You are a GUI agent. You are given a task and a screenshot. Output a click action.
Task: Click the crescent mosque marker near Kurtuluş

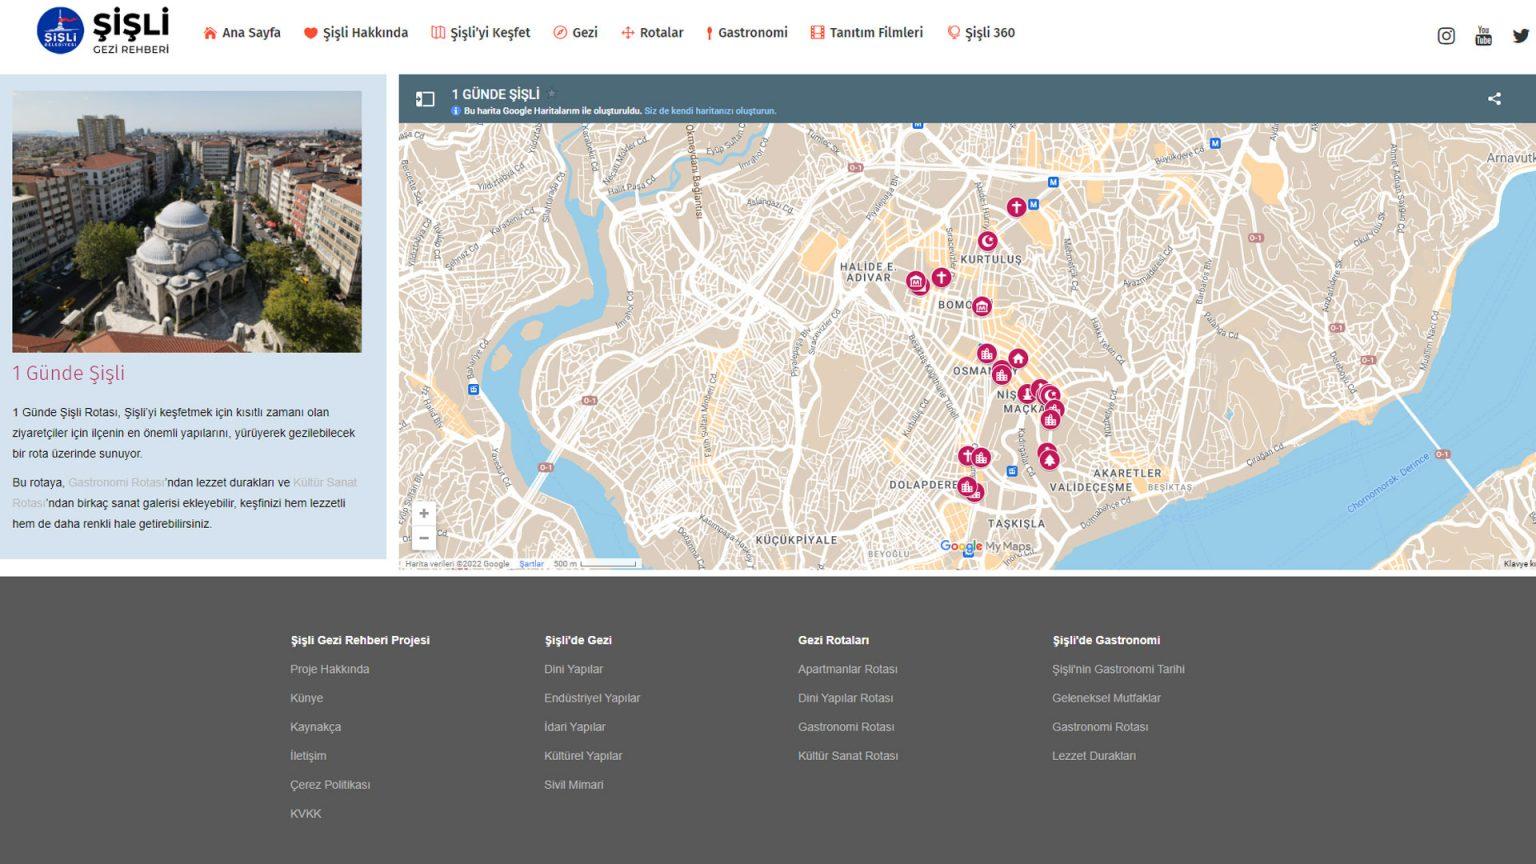[987, 241]
